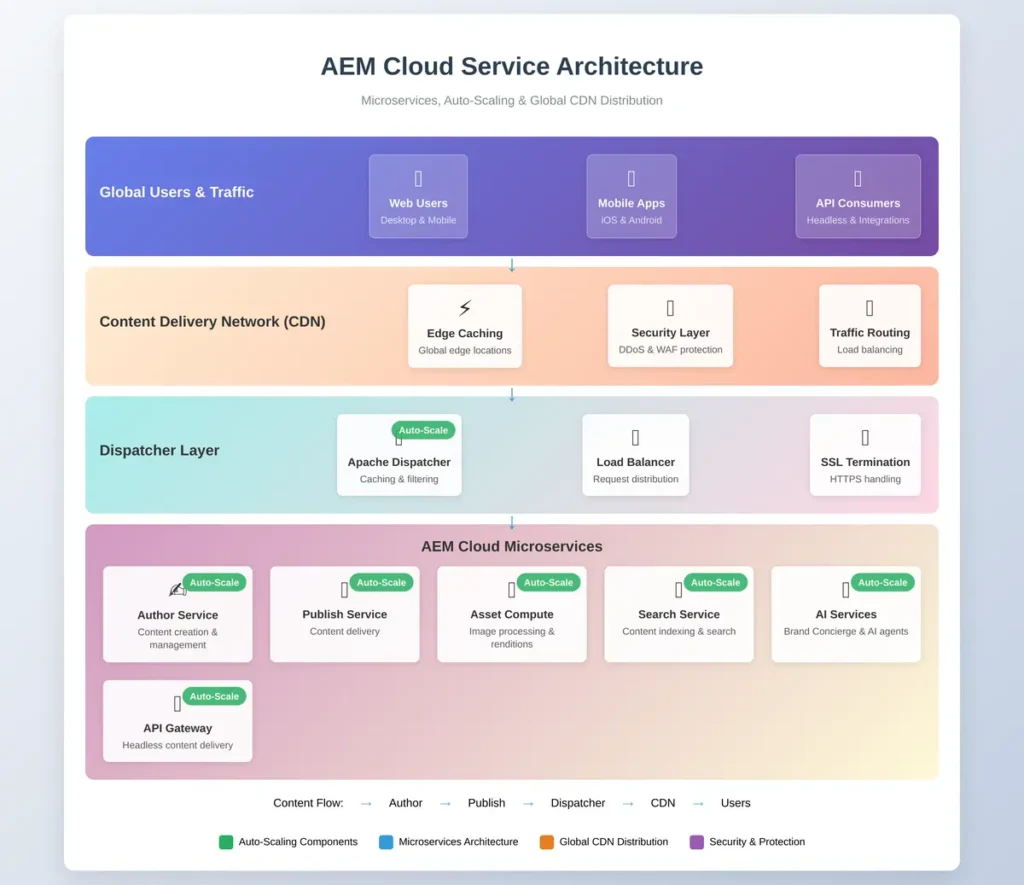Click the "HTTPS handling" text
Image resolution: width=1024 pixels, height=885 pixels.
coord(865,479)
